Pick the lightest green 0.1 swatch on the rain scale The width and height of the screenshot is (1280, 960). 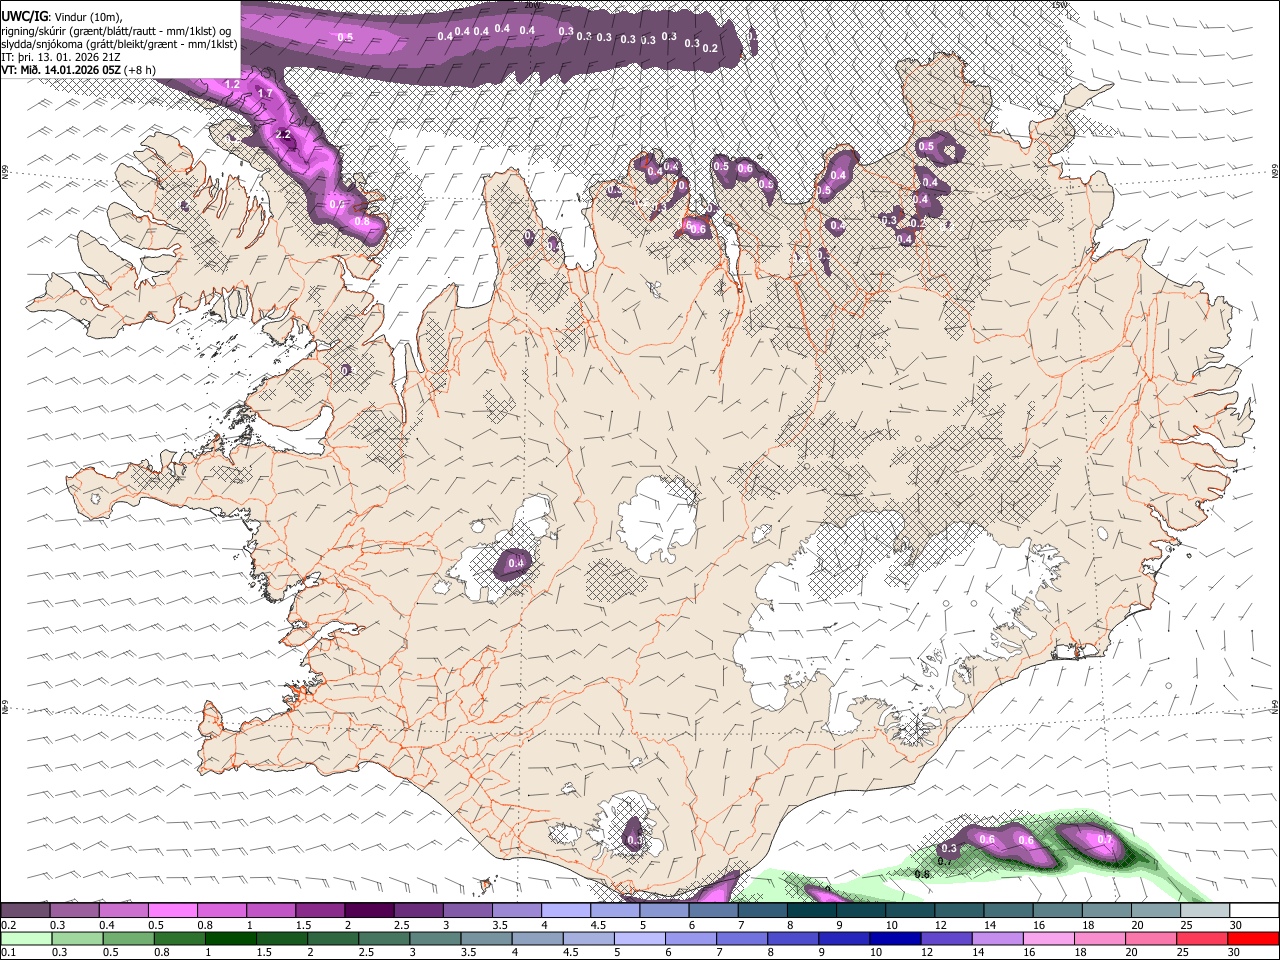click(x=26, y=939)
